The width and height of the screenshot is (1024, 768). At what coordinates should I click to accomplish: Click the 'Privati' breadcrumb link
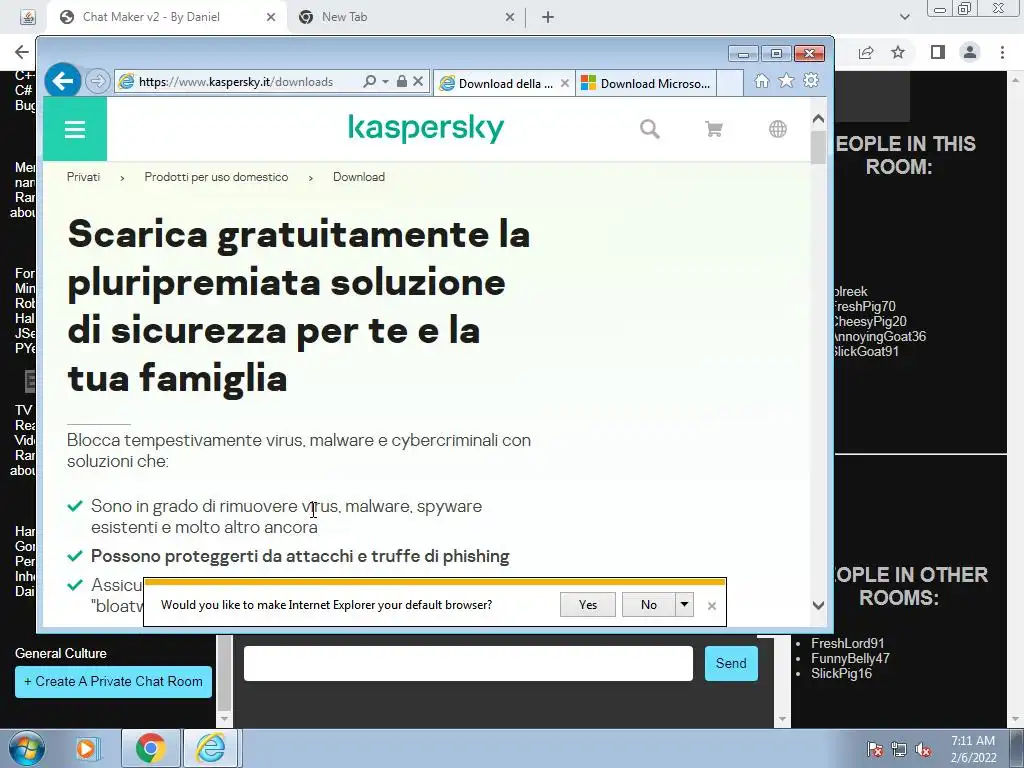(84, 177)
